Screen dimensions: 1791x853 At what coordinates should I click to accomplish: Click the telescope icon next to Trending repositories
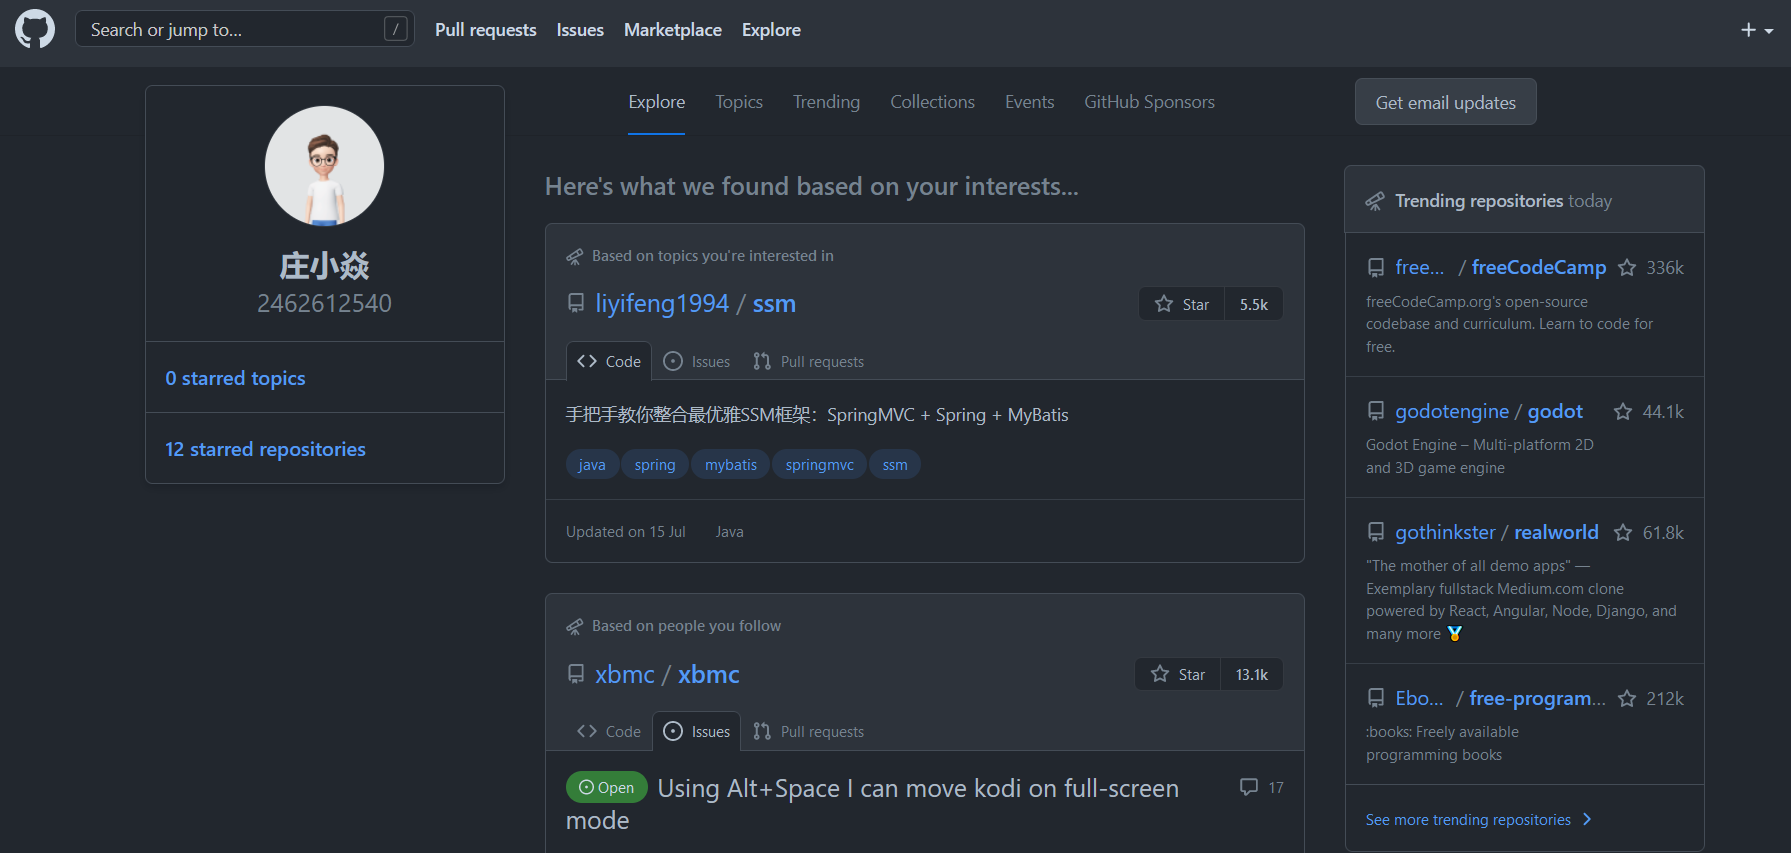pyautogui.click(x=1375, y=201)
